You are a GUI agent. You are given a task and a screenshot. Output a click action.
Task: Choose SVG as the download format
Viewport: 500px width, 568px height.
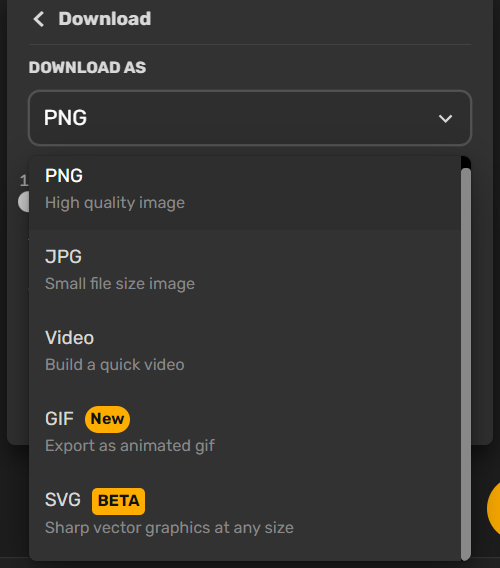click(x=245, y=514)
